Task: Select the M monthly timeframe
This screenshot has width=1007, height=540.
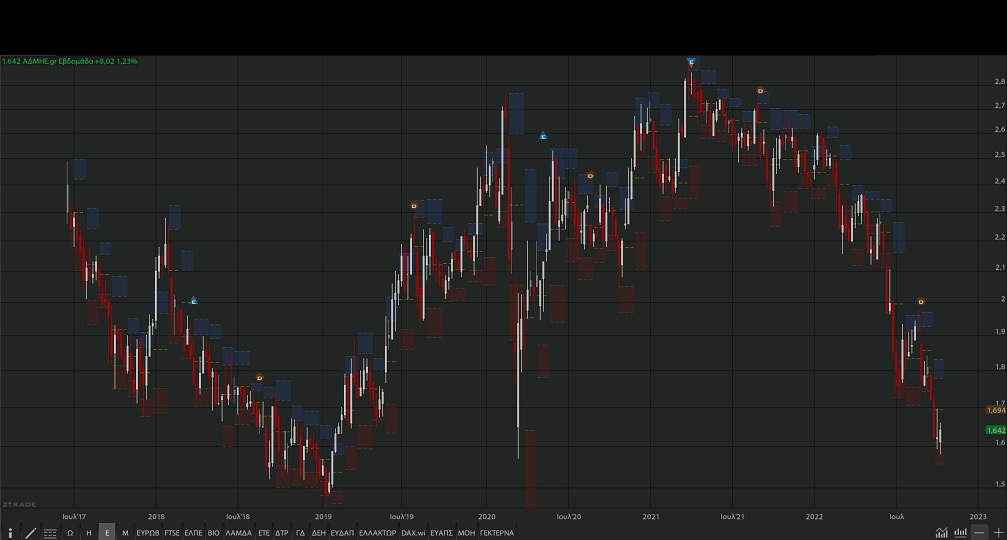Action: (125, 533)
